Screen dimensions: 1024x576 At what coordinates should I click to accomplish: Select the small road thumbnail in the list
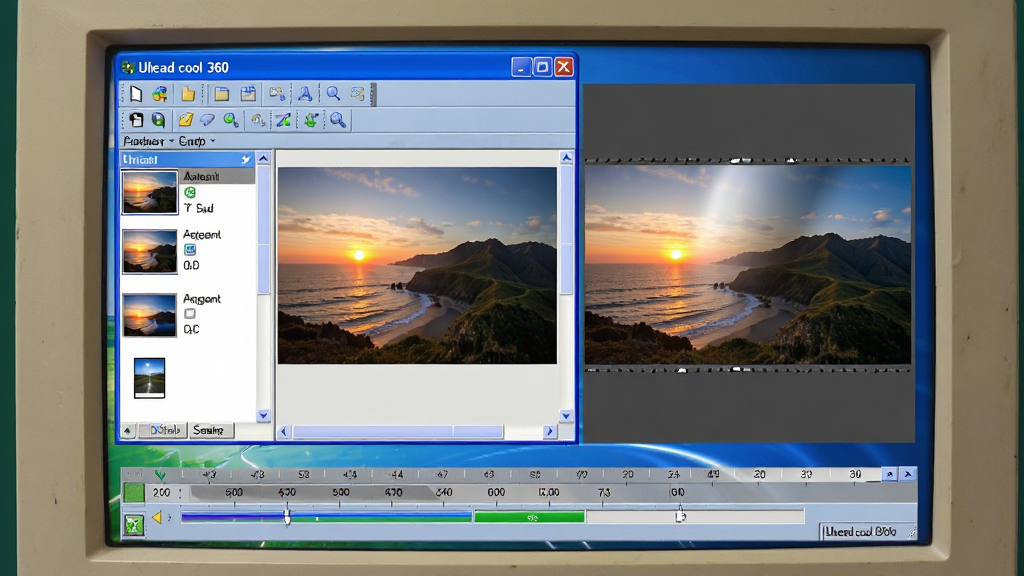click(x=150, y=377)
